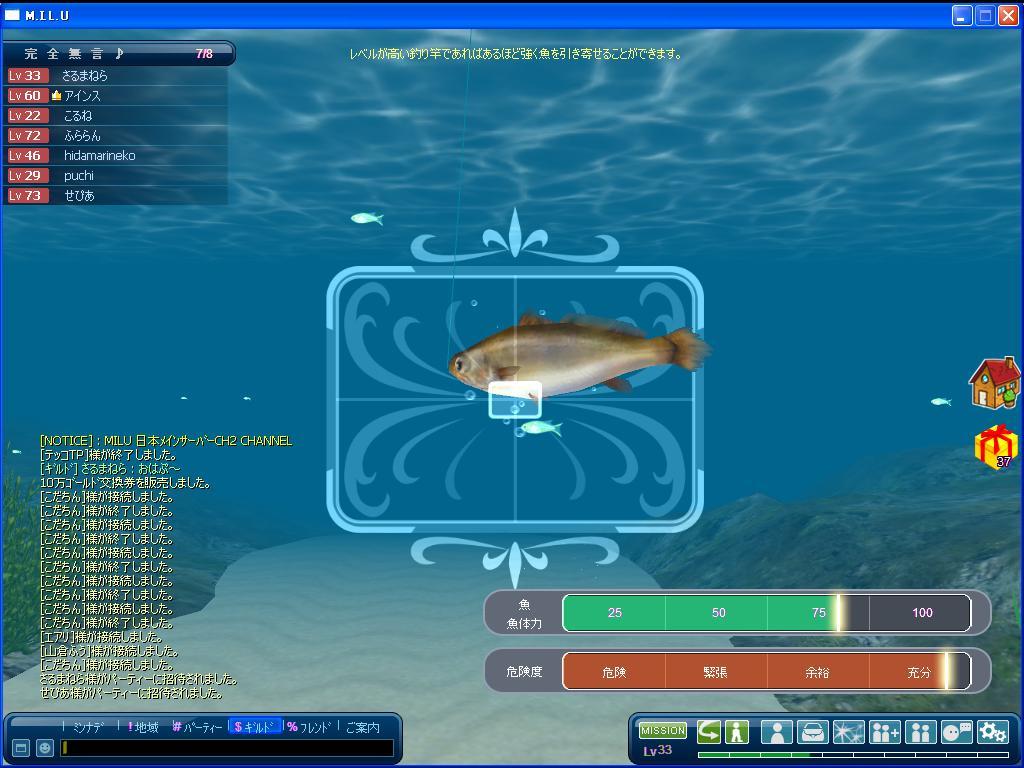Click the 危険度 label

tap(524, 671)
